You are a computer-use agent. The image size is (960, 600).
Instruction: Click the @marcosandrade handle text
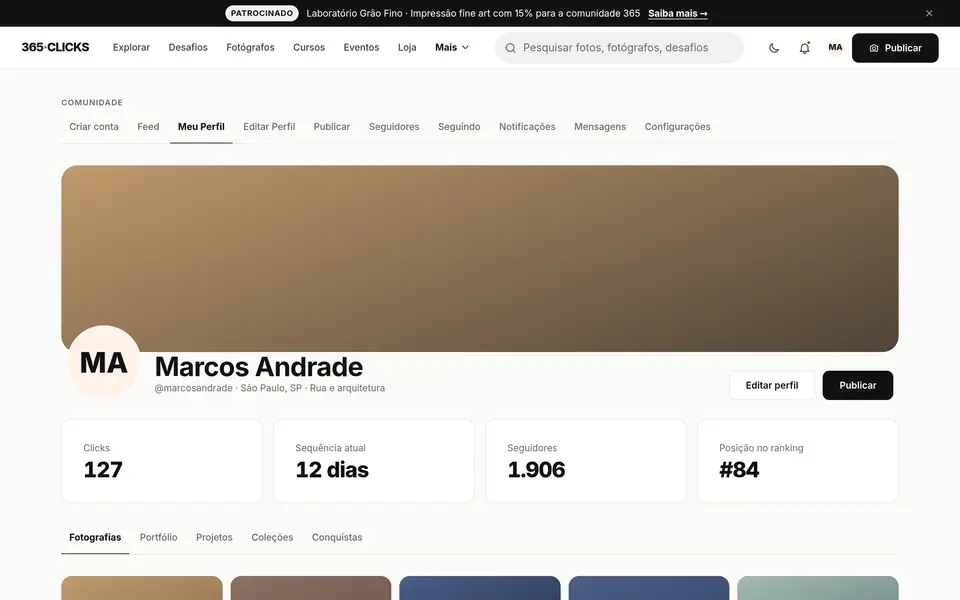point(193,388)
